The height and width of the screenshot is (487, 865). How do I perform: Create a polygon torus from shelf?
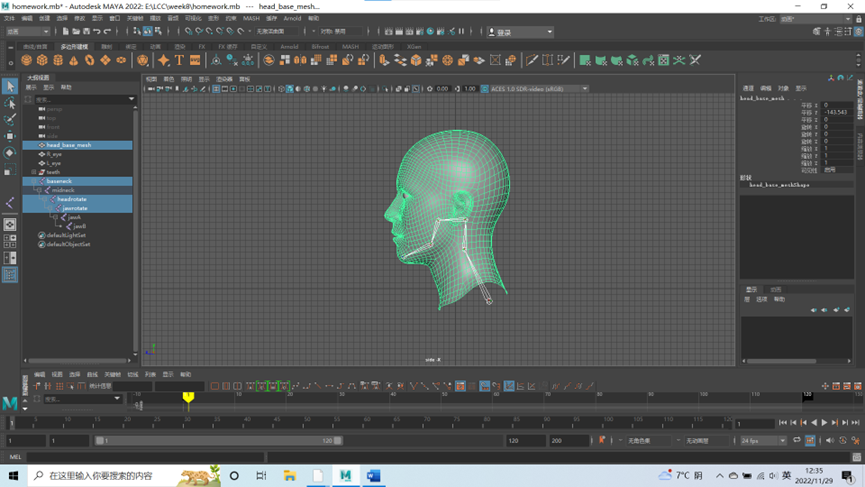89,60
